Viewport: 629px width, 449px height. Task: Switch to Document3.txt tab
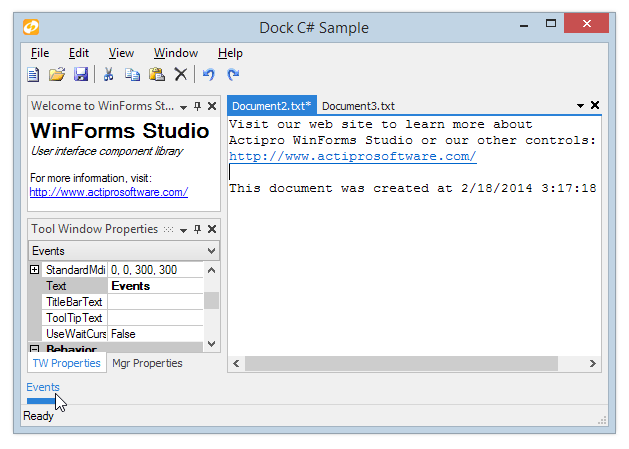coord(358,106)
